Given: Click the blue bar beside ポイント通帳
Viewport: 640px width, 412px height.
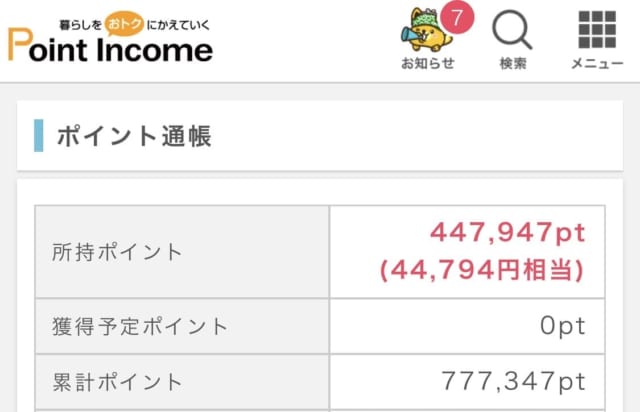Looking at the screenshot, I should click(39, 135).
